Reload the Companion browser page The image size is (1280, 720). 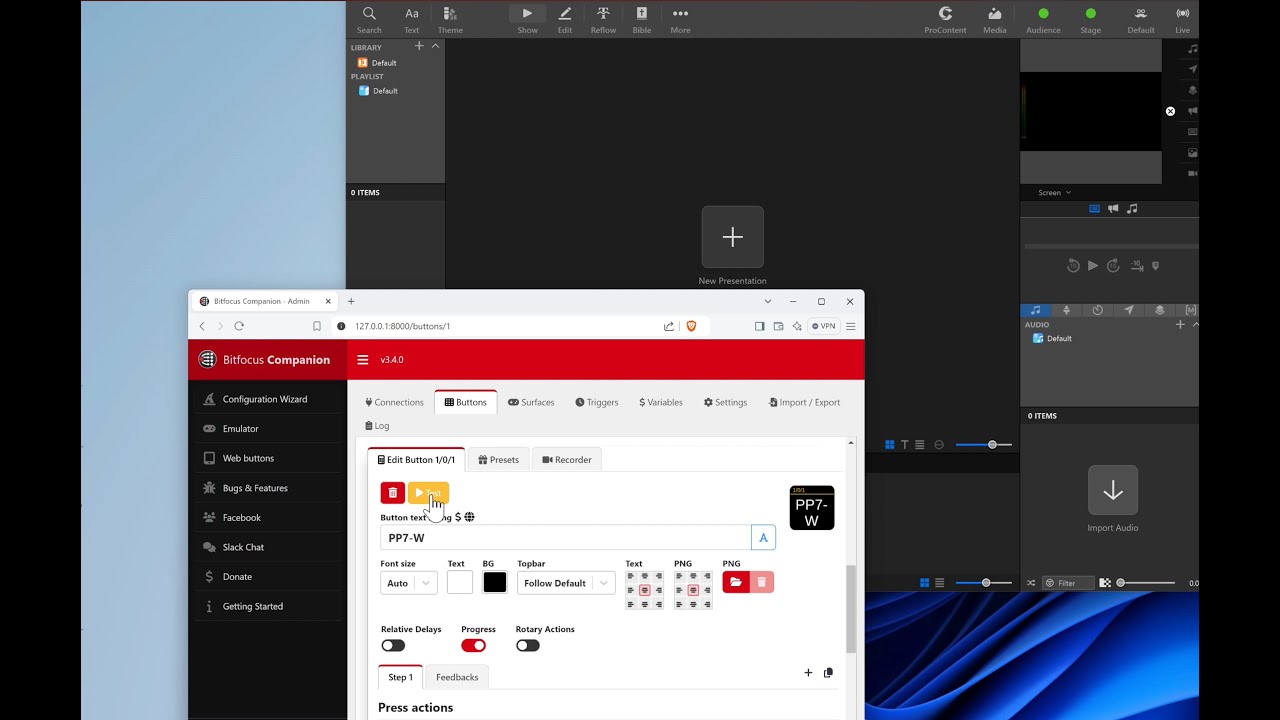239,326
